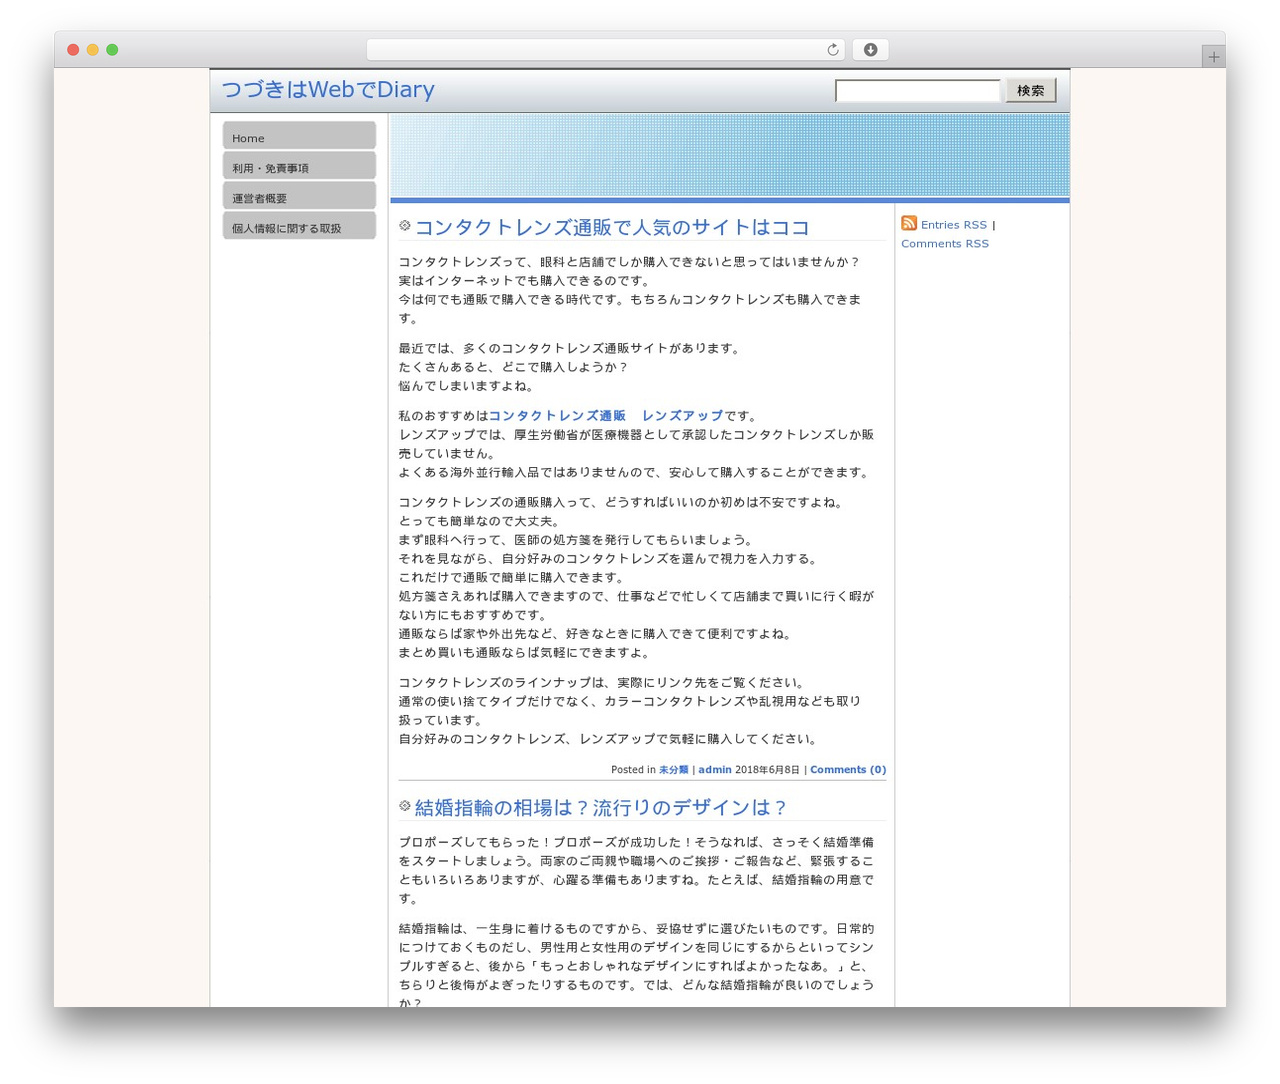Open post 結婚指輪の相場は？流行りのデザインは？
Screen dimensions: 1280x1084
pos(602,807)
